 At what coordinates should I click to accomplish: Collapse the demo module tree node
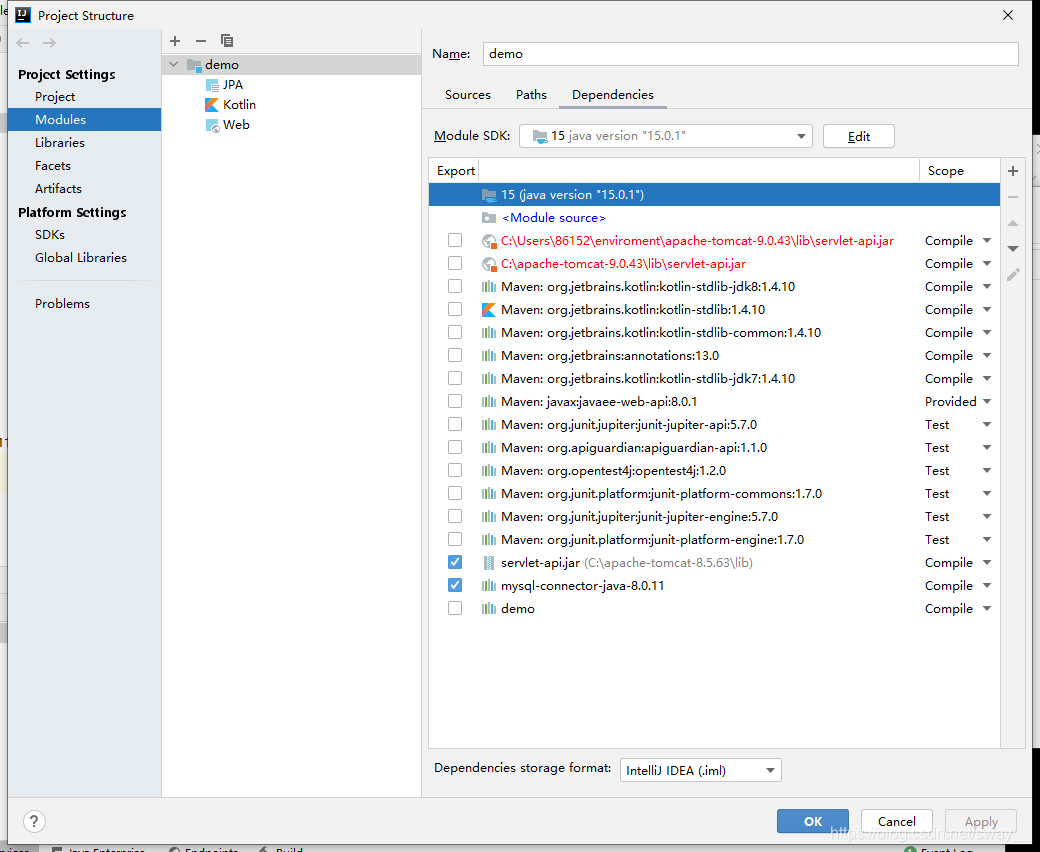click(174, 65)
